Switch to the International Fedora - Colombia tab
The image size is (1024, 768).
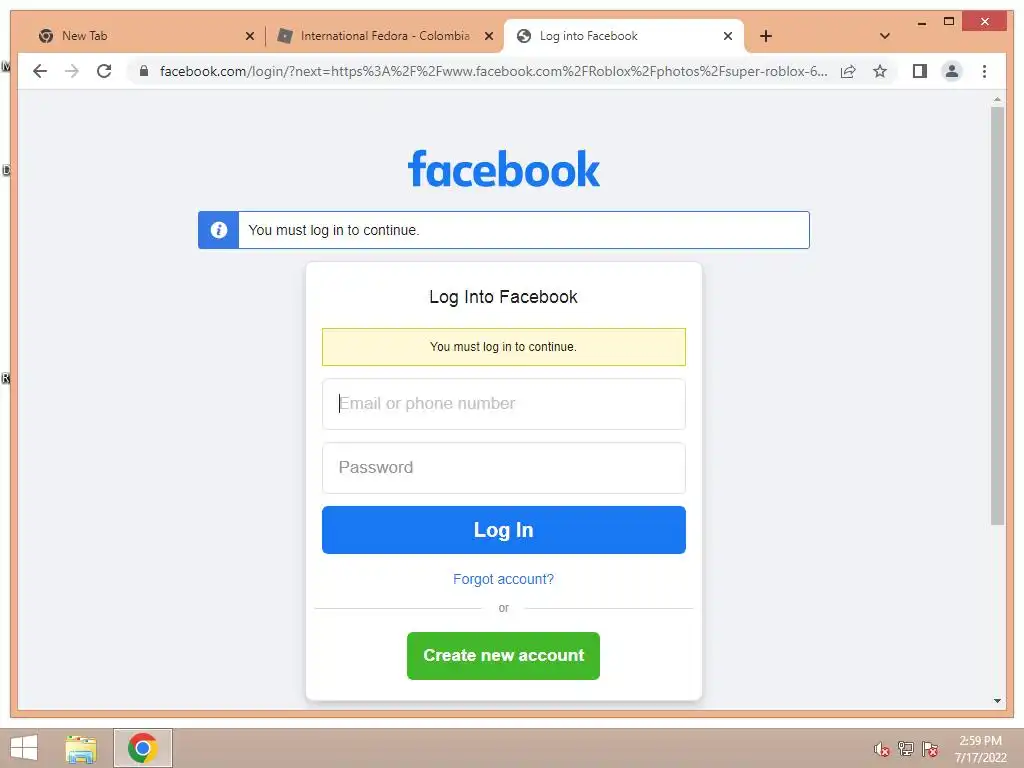[x=385, y=36]
